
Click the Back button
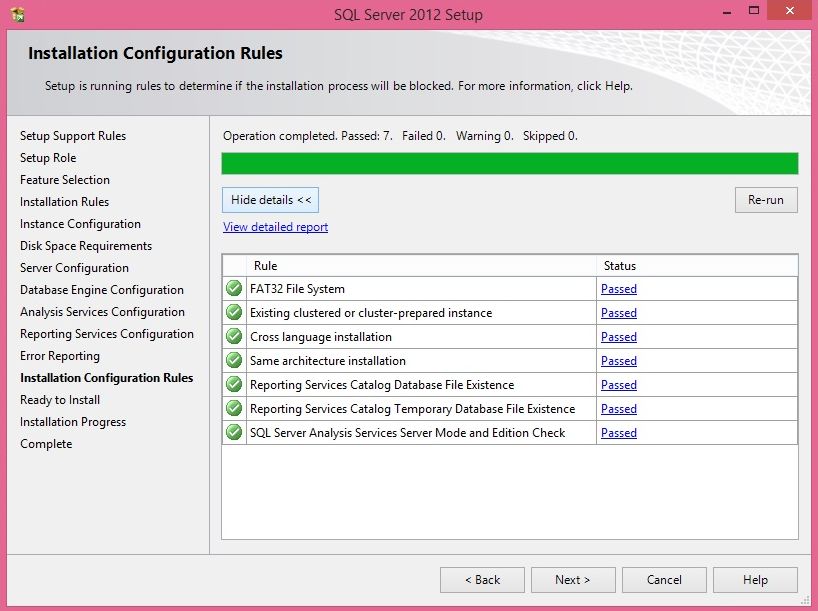pyautogui.click(x=482, y=579)
